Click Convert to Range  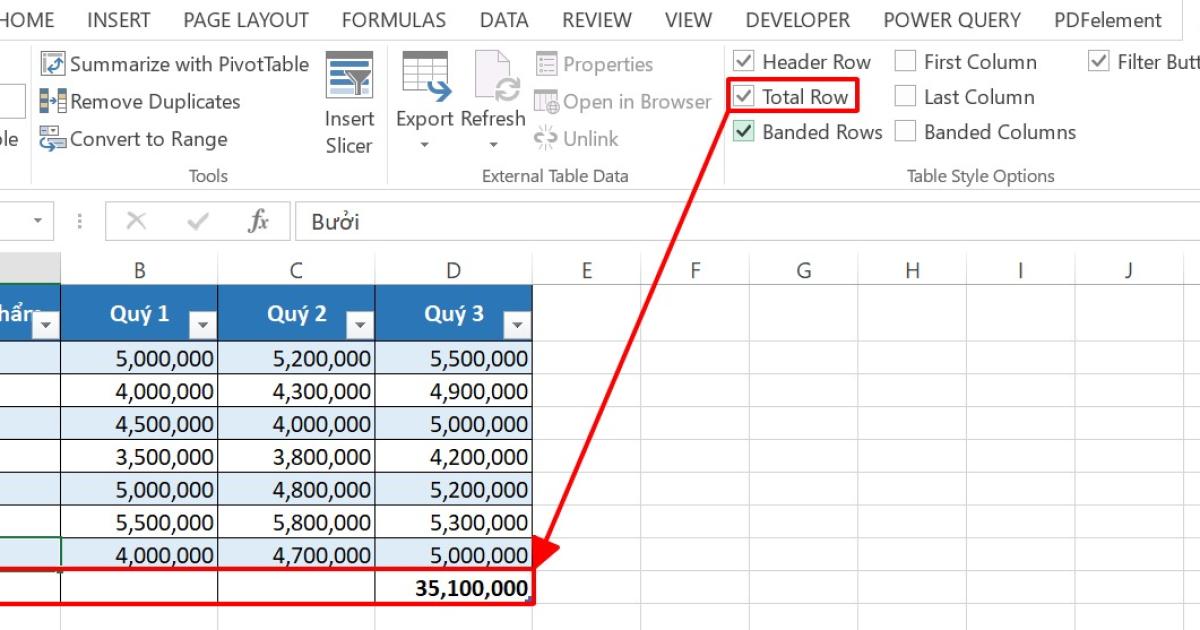(x=144, y=139)
